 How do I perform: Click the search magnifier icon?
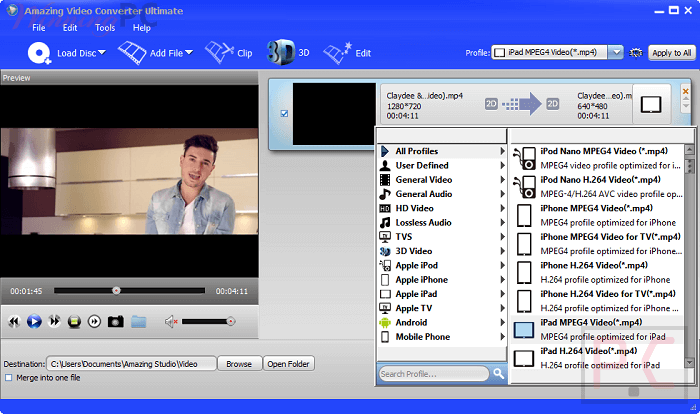point(499,374)
